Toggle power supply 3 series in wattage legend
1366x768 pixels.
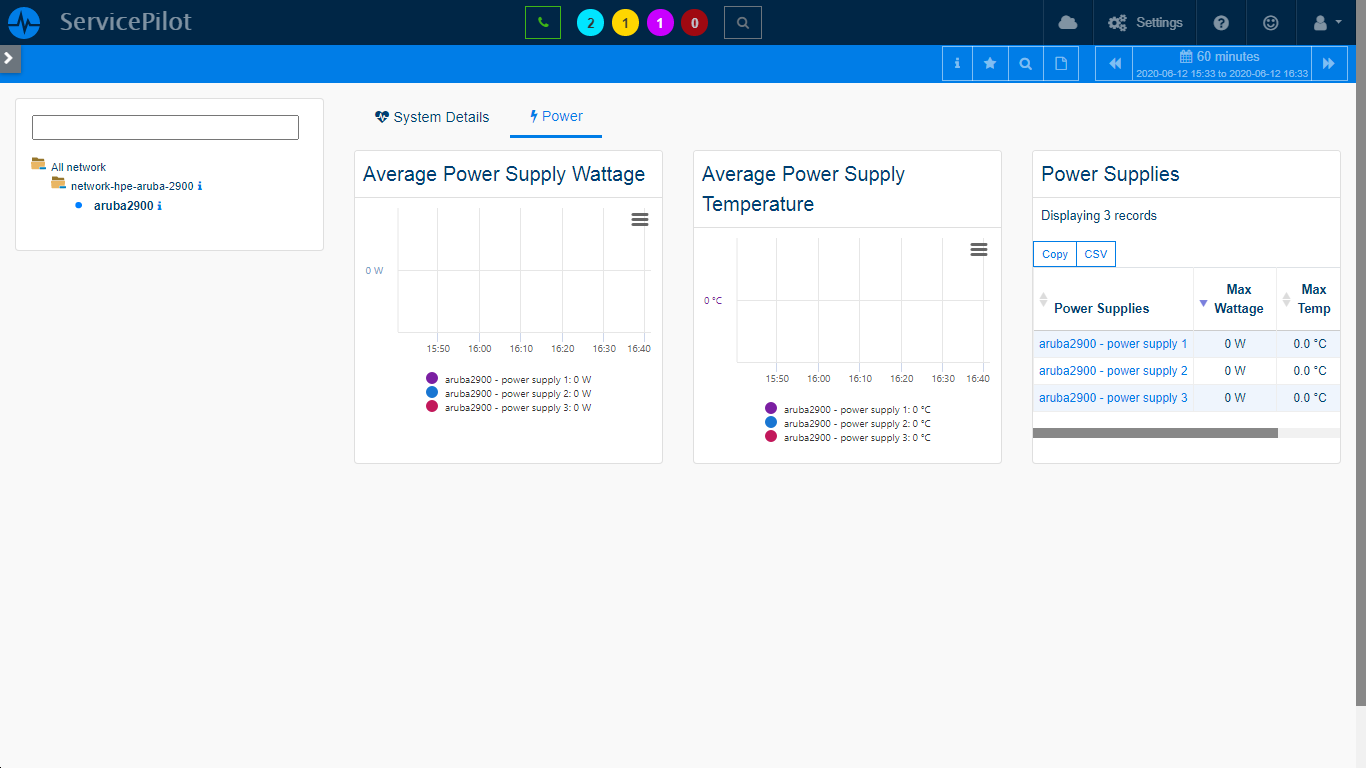pyautogui.click(x=517, y=407)
